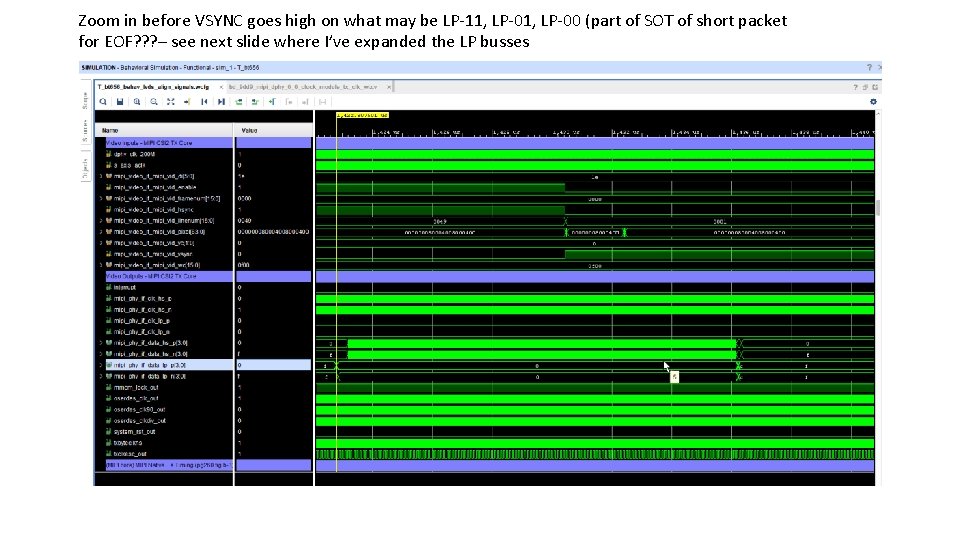Jump to time zero with the rewind icon
Viewport: 960px width, 540px height.
click(204, 102)
